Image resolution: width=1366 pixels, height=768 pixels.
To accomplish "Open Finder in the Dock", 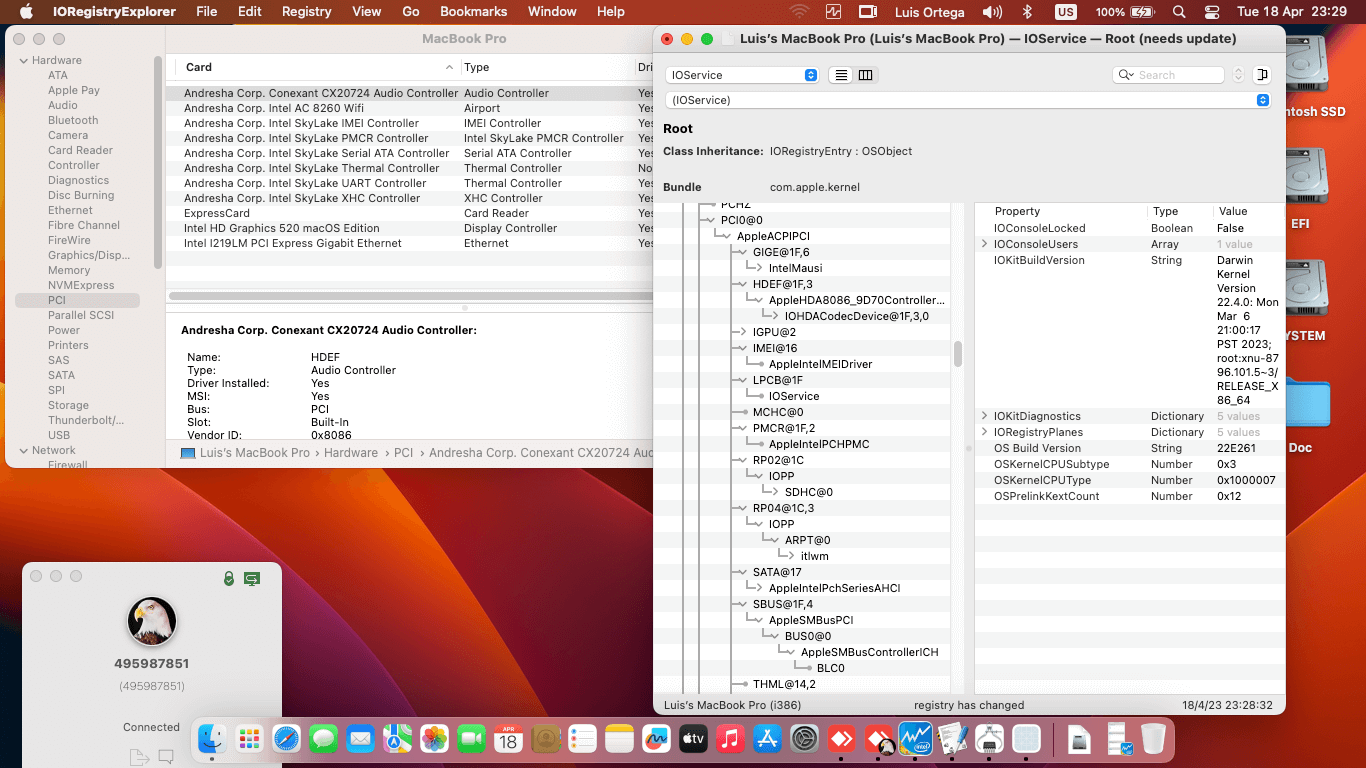I will [212, 739].
